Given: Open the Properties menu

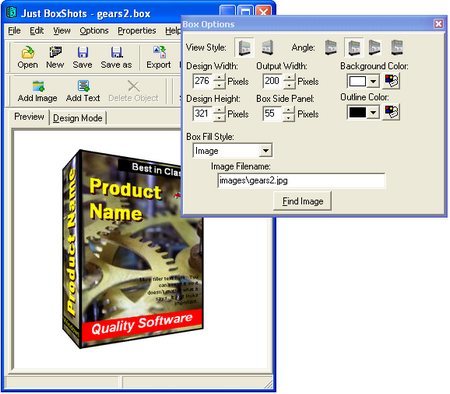Looking at the screenshot, I should 137,31.
